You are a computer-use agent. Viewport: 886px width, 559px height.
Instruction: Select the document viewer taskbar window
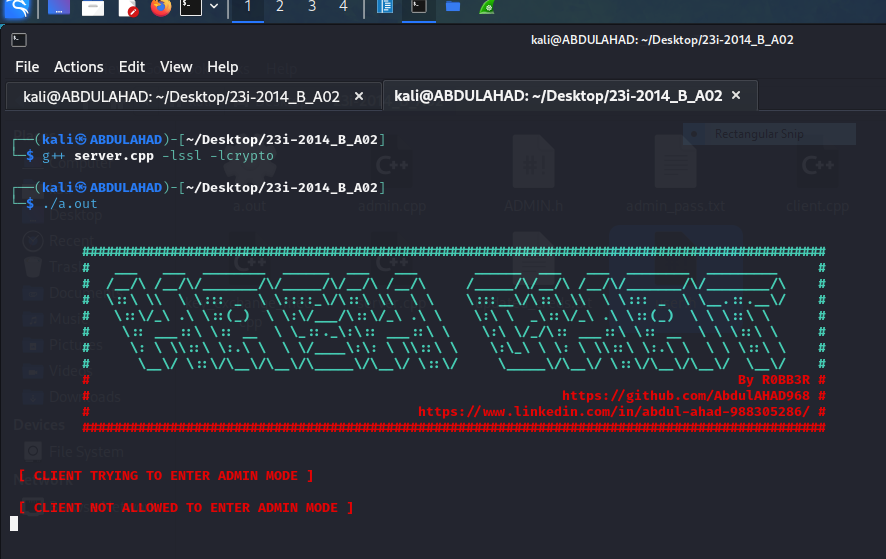[x=386, y=9]
